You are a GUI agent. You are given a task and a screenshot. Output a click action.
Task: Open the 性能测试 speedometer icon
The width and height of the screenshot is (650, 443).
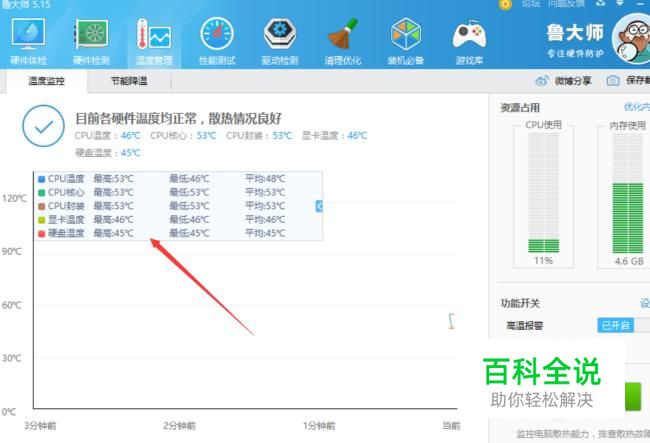(217, 41)
